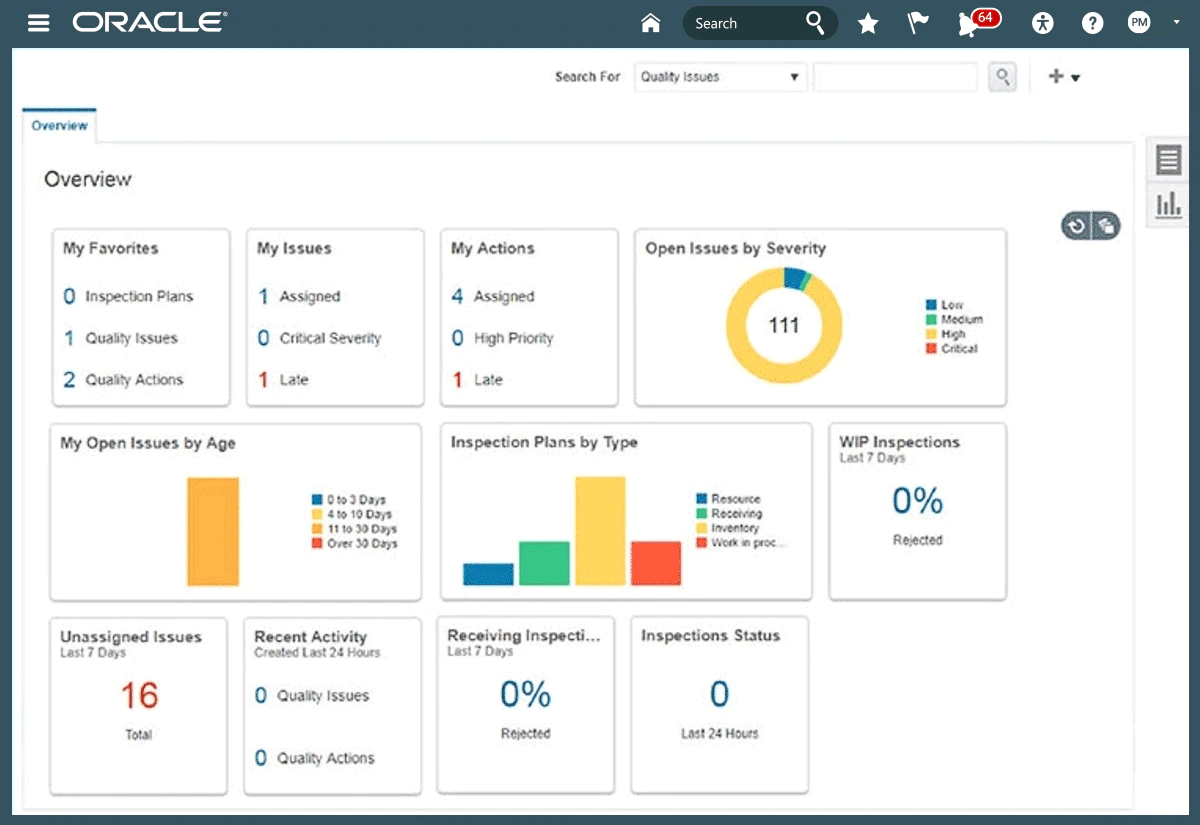The height and width of the screenshot is (825, 1200).
Task: Open the tasks panel list icon
Action: pyautogui.click(x=1168, y=160)
